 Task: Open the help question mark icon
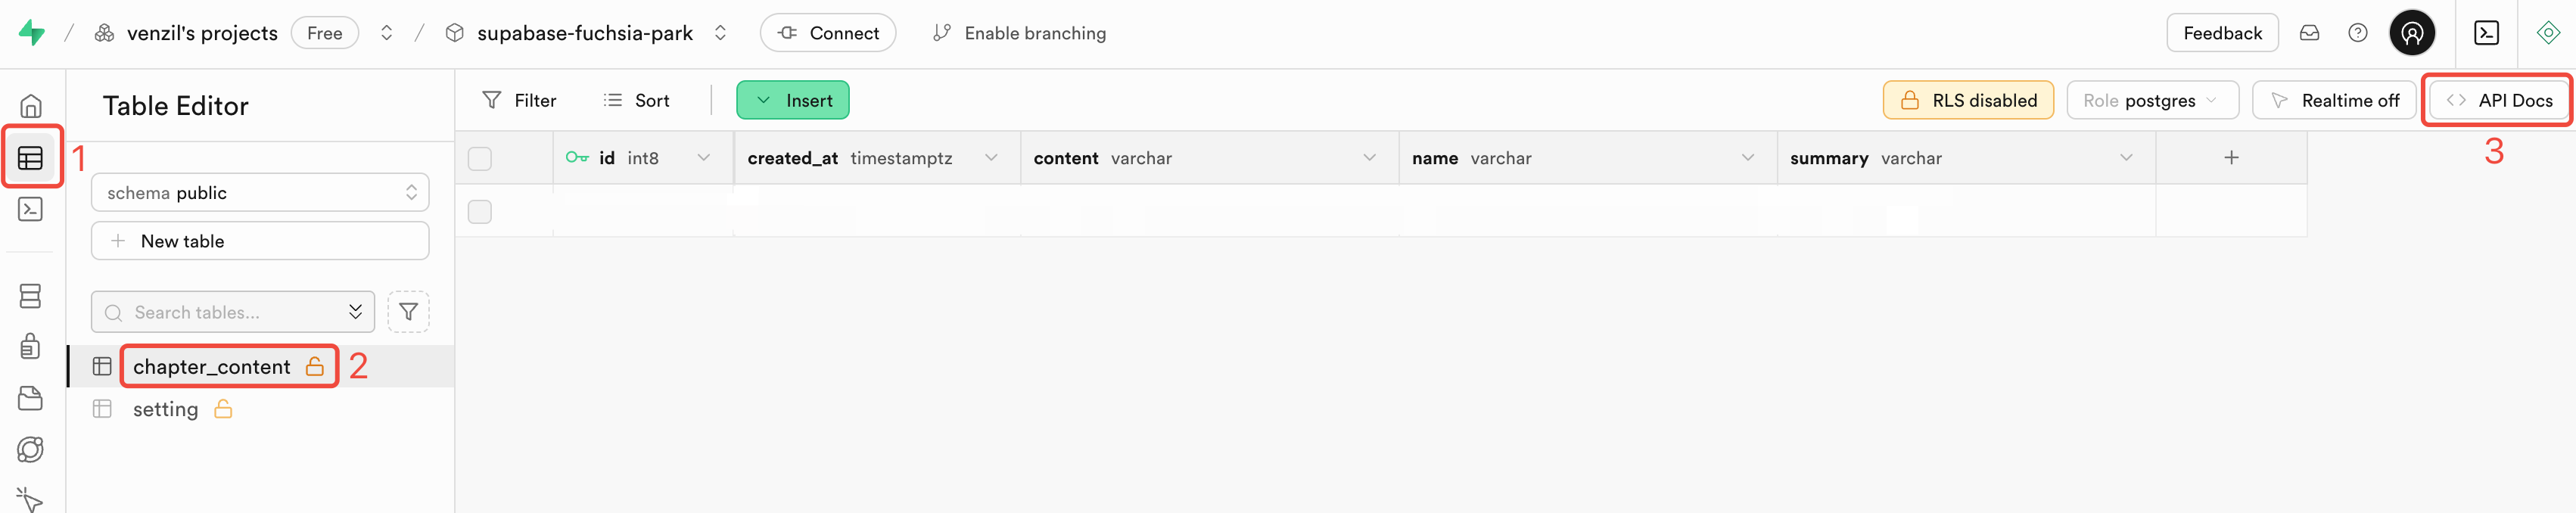pyautogui.click(x=2357, y=33)
